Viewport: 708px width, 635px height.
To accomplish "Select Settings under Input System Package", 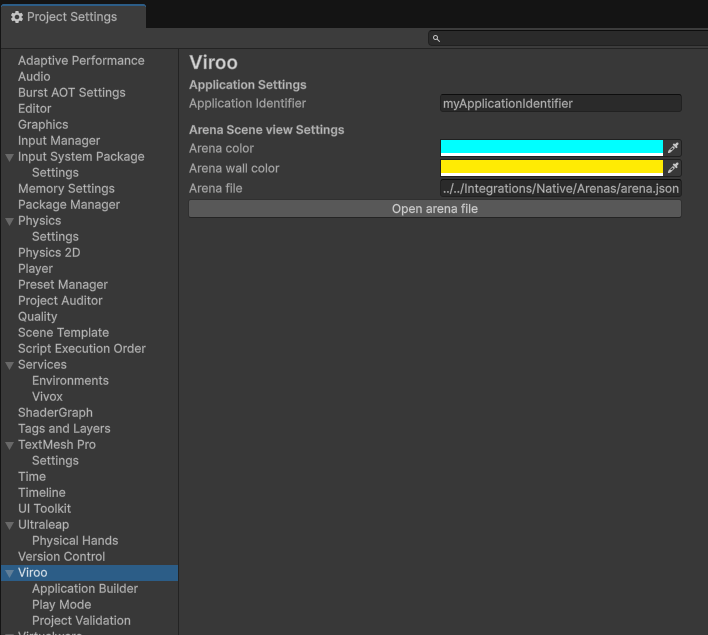I will pos(55,173).
